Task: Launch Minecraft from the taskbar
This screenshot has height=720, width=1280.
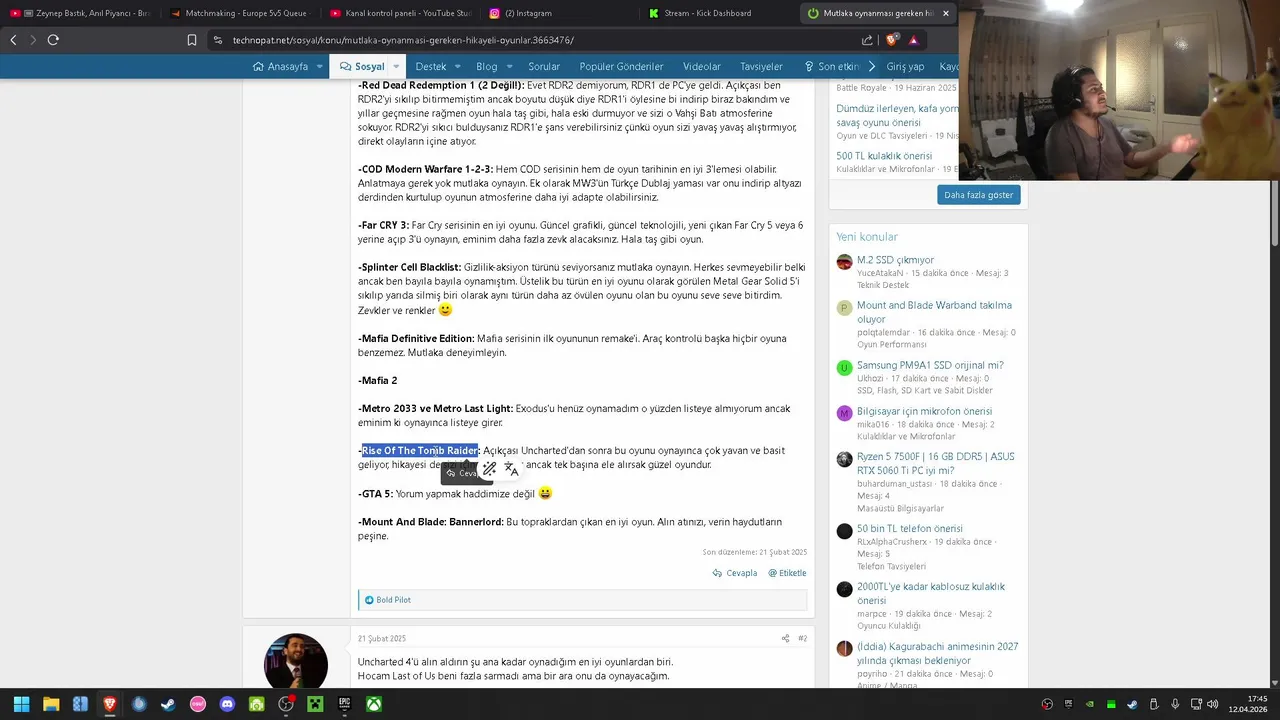Action: [x=315, y=704]
